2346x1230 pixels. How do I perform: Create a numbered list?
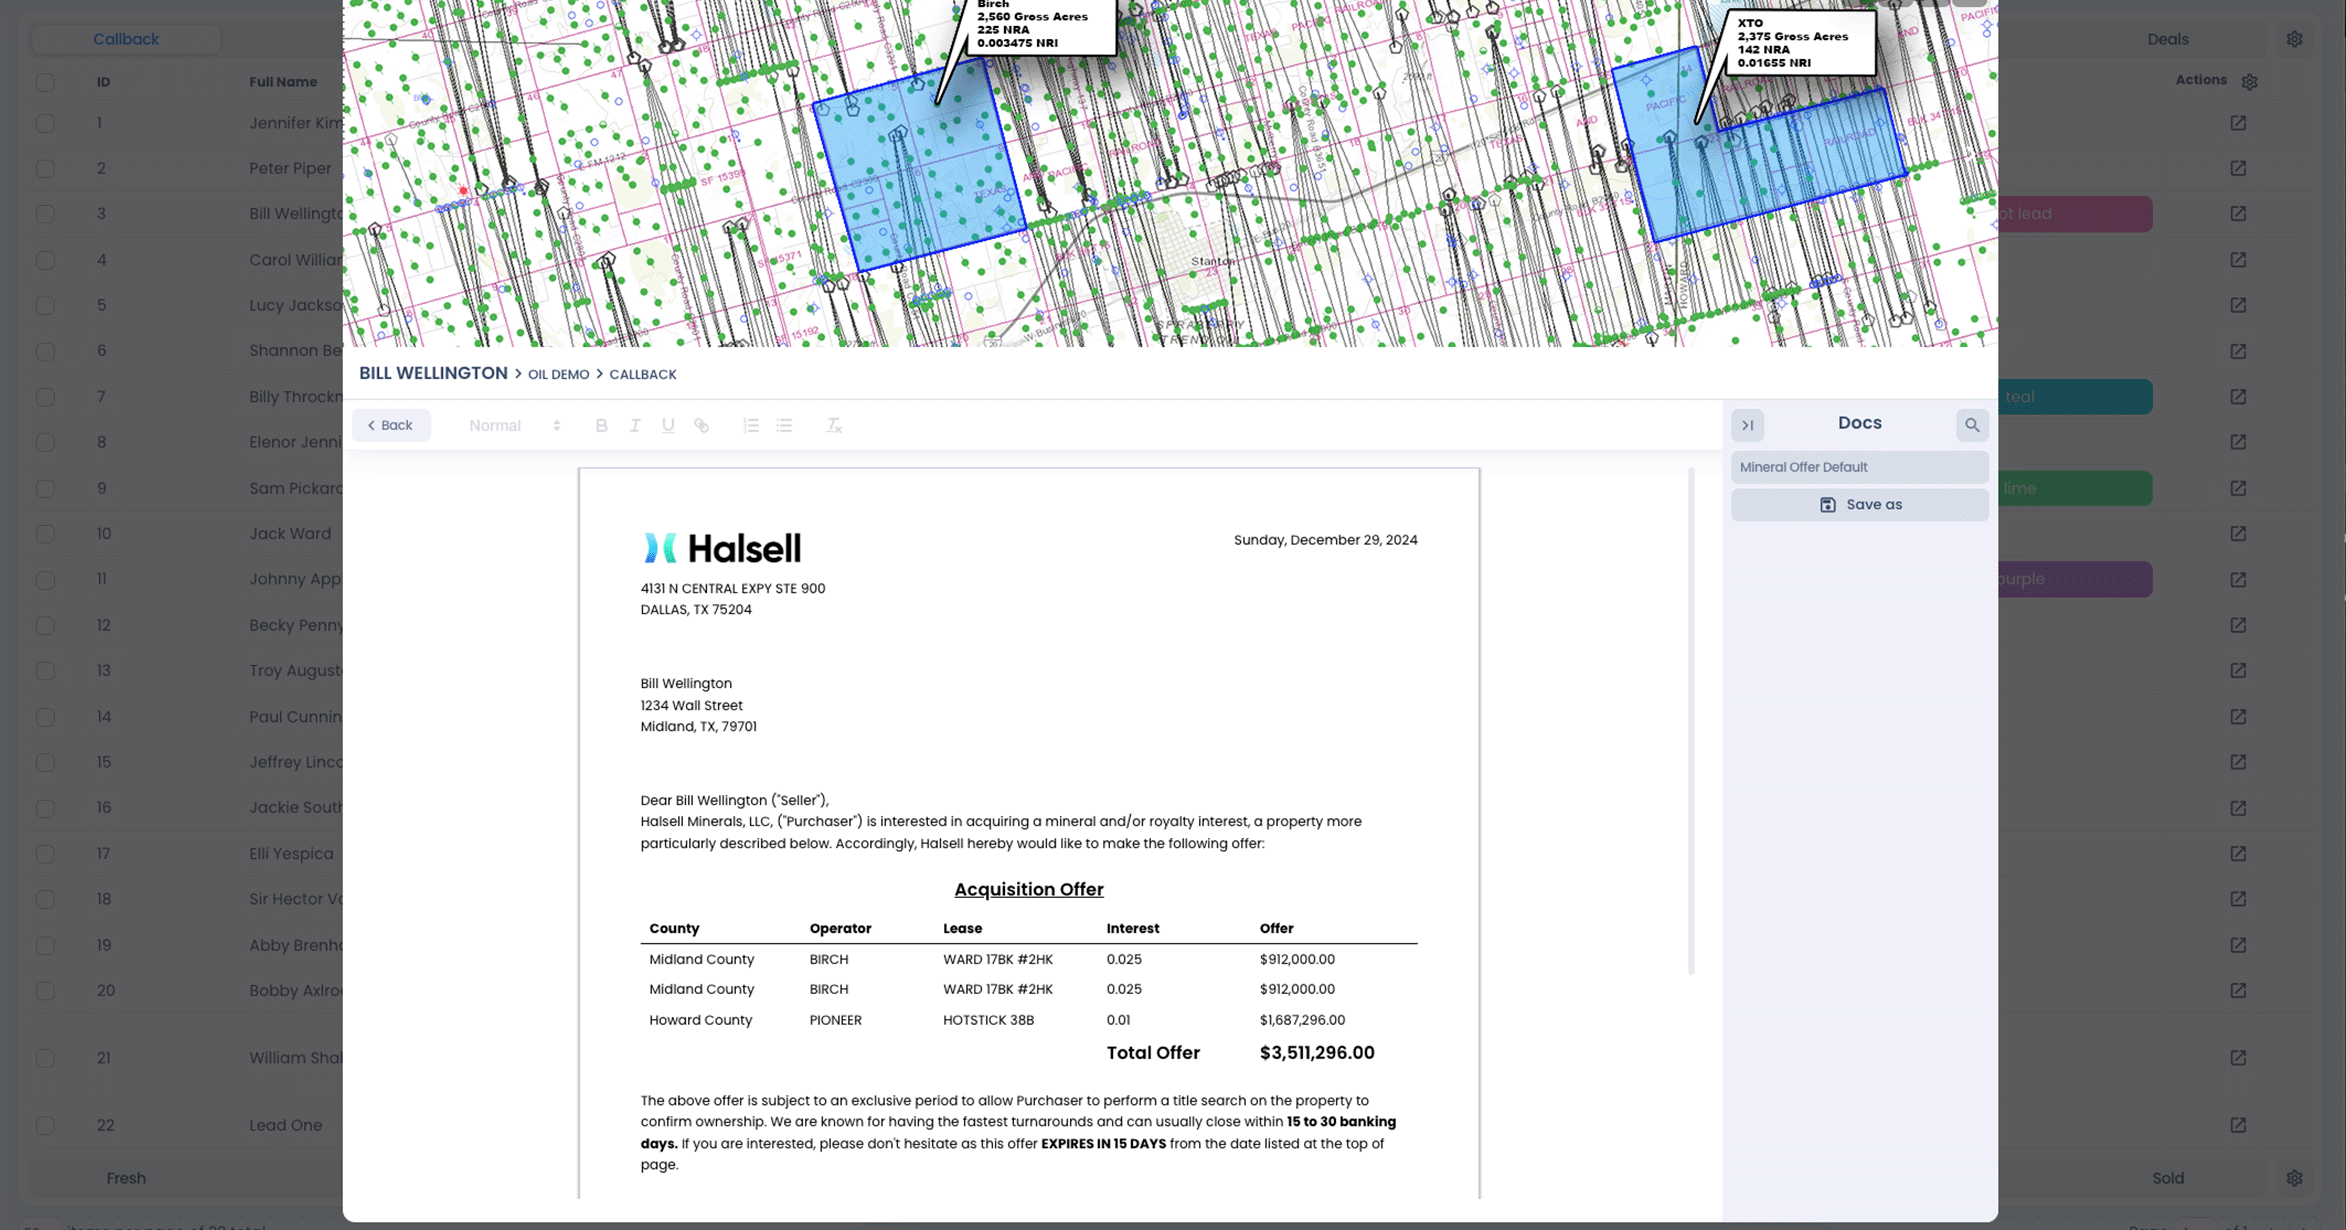751,425
